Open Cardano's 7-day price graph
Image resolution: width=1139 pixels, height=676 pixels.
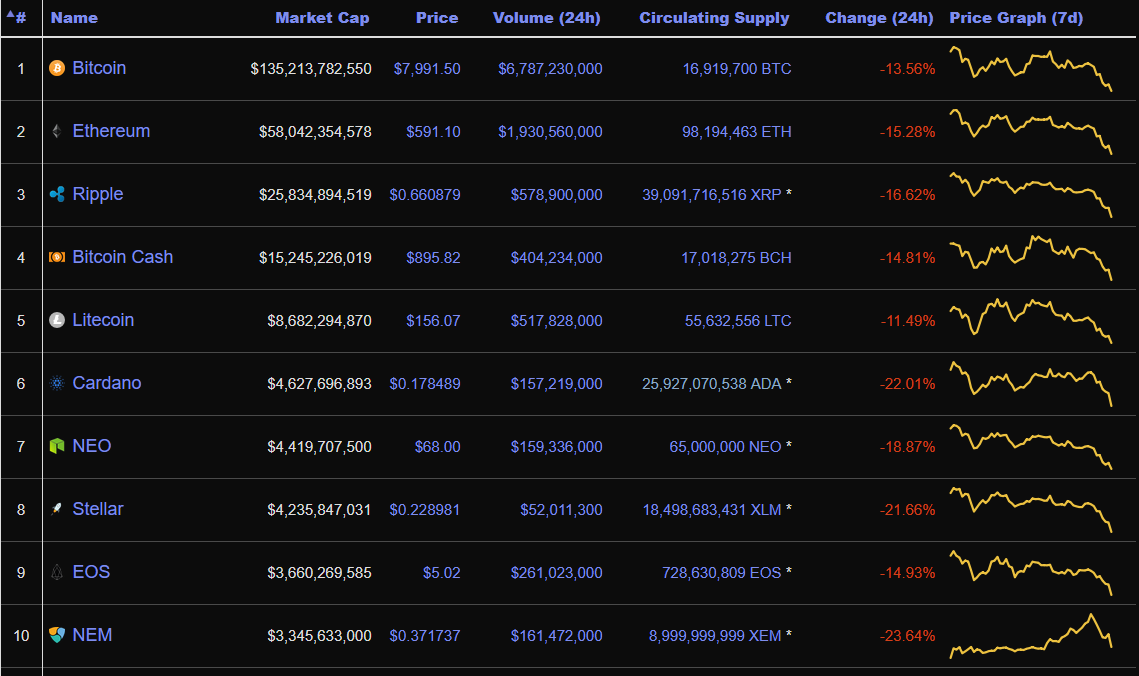point(1031,383)
